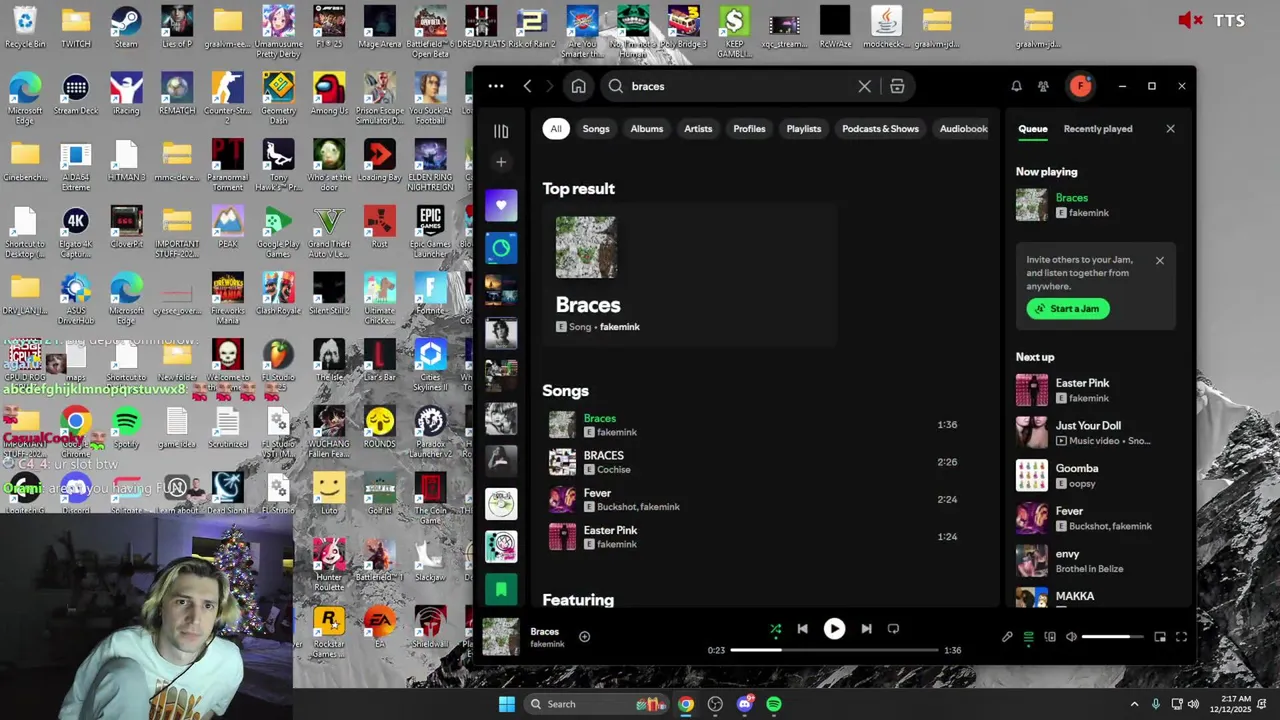Filter results by Podcasts & Shows
This screenshot has height=720, width=1280.
(880, 129)
